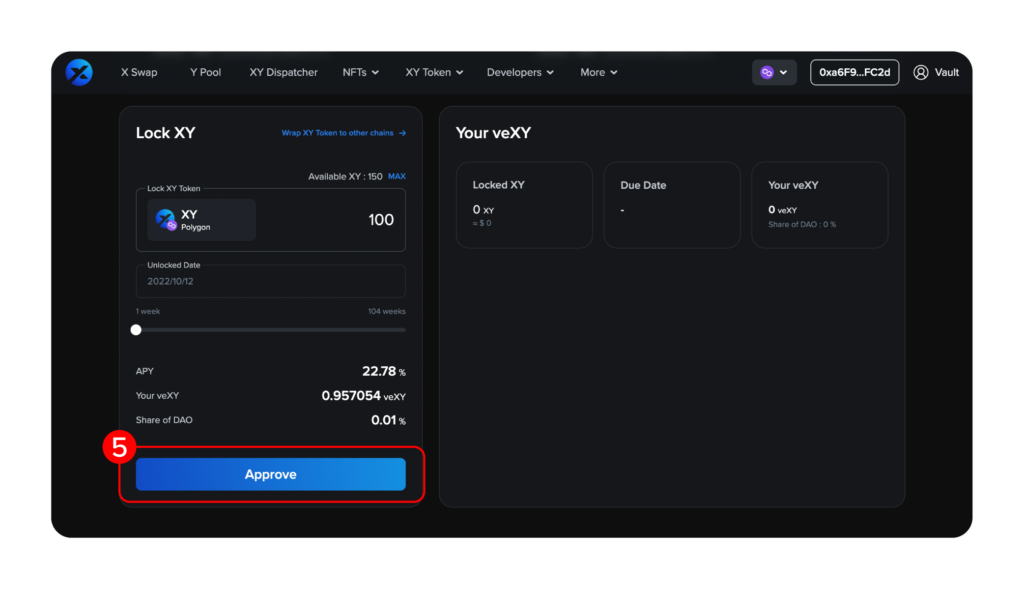Viewport: 1024px width, 589px height.
Task: Click the Available XY : 150 text
Action: (345, 176)
